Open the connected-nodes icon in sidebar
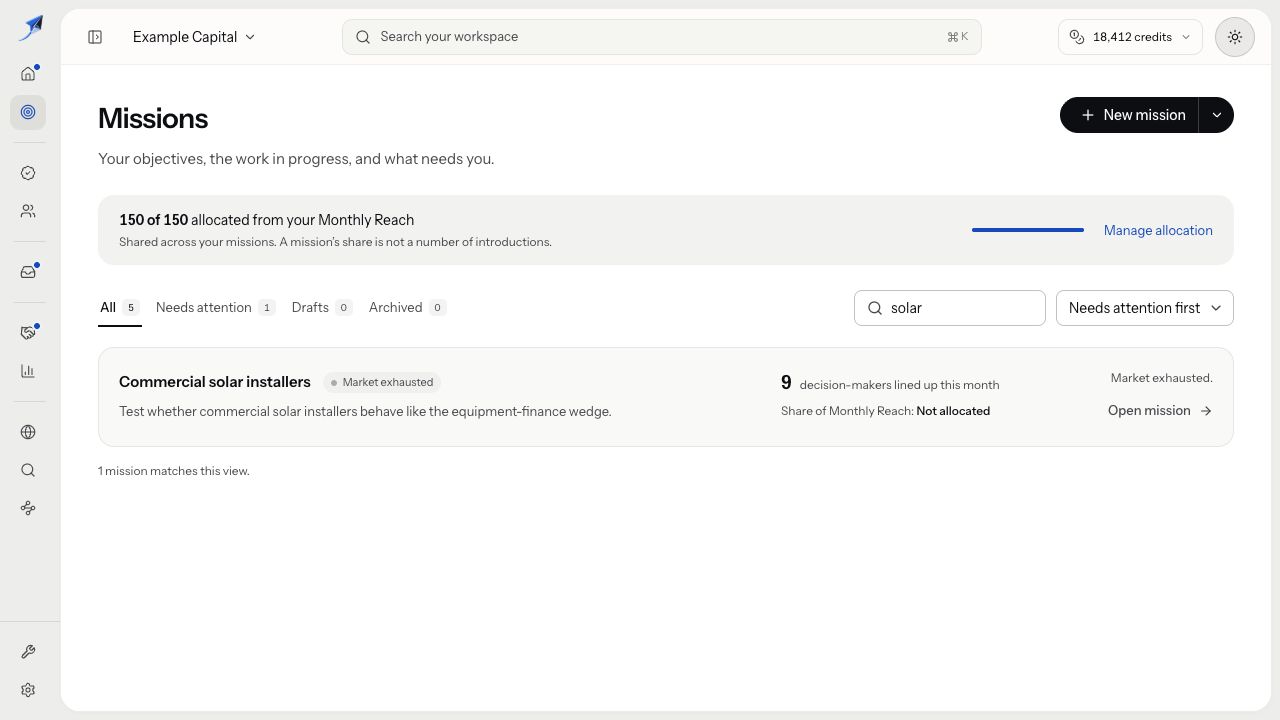This screenshot has height=720, width=1280. (x=28, y=508)
